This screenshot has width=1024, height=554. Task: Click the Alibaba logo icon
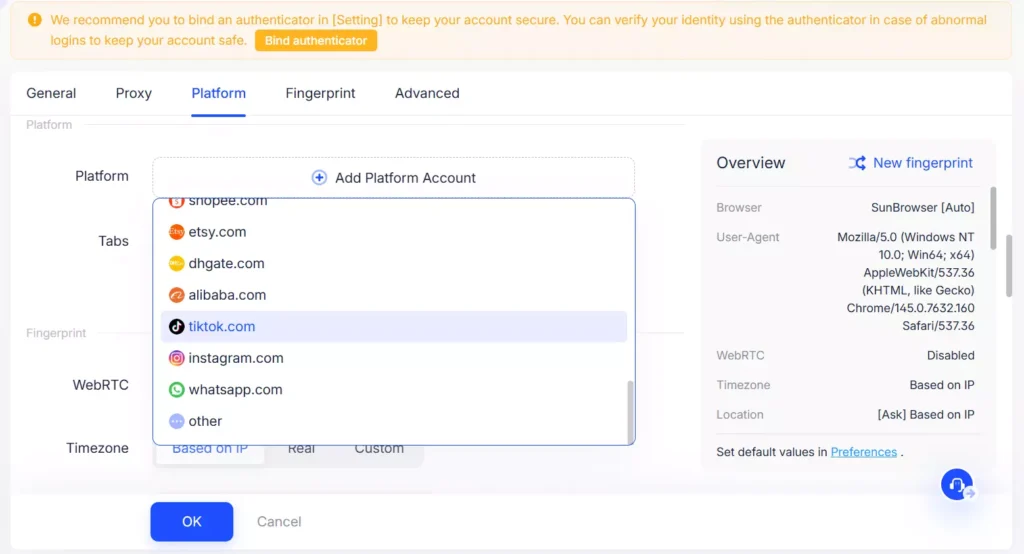[x=176, y=295]
